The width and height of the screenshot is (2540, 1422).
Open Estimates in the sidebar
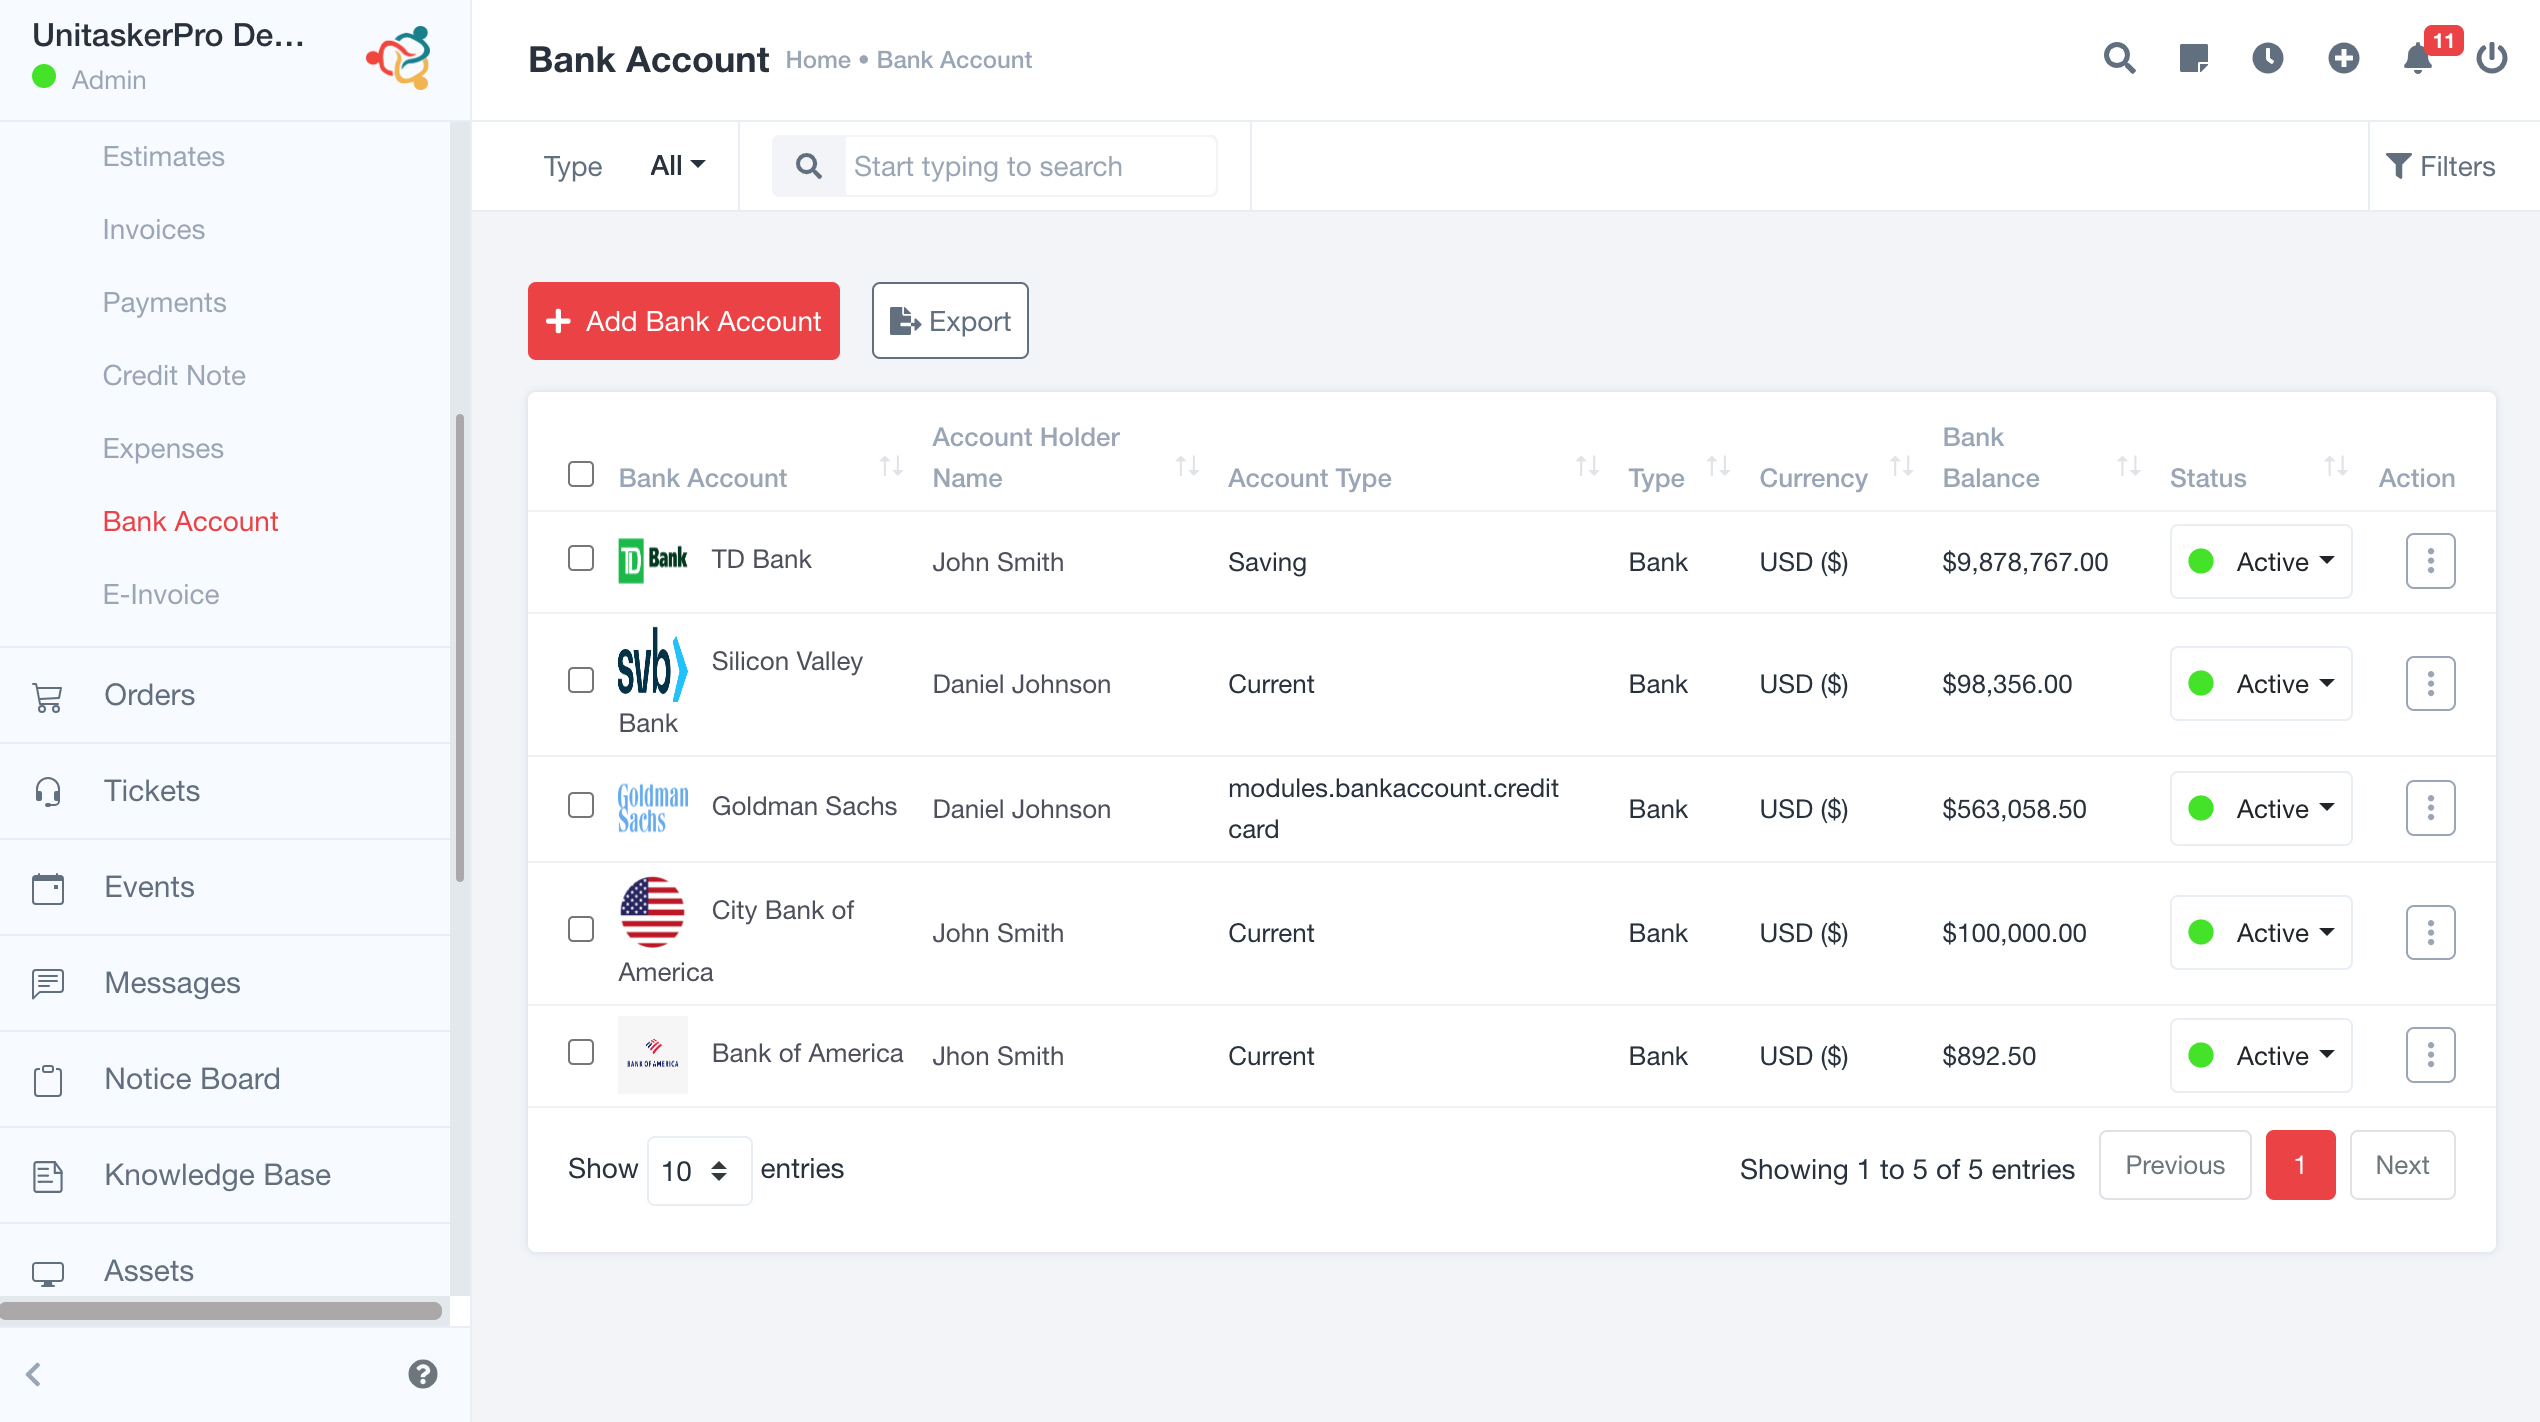(163, 156)
